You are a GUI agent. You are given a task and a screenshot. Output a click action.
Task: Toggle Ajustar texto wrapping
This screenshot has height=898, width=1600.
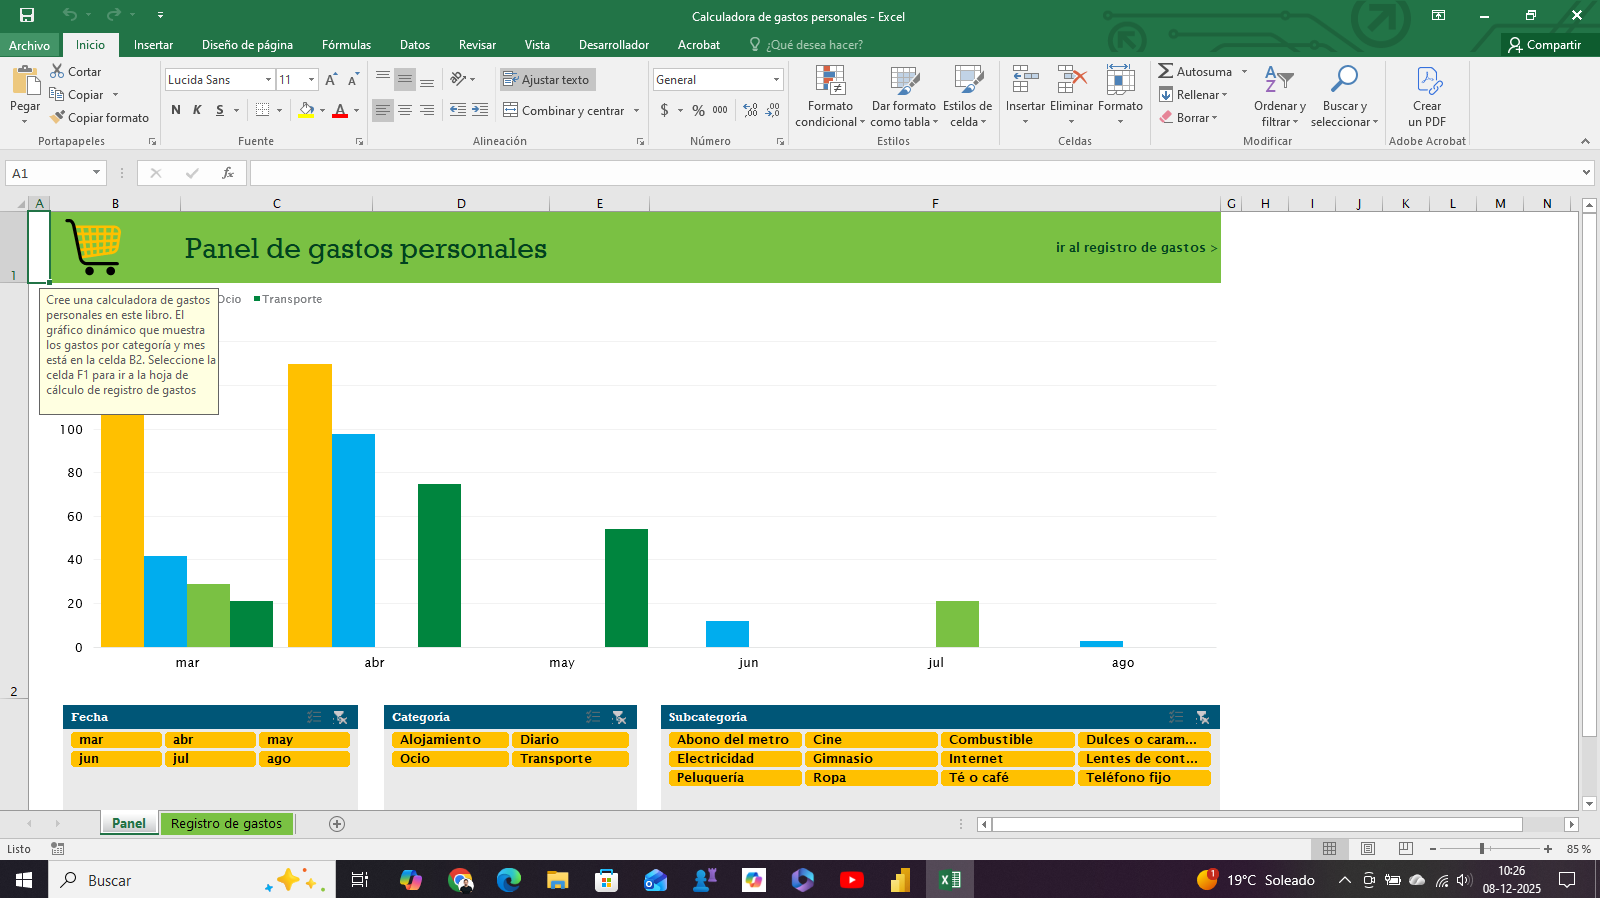click(547, 80)
